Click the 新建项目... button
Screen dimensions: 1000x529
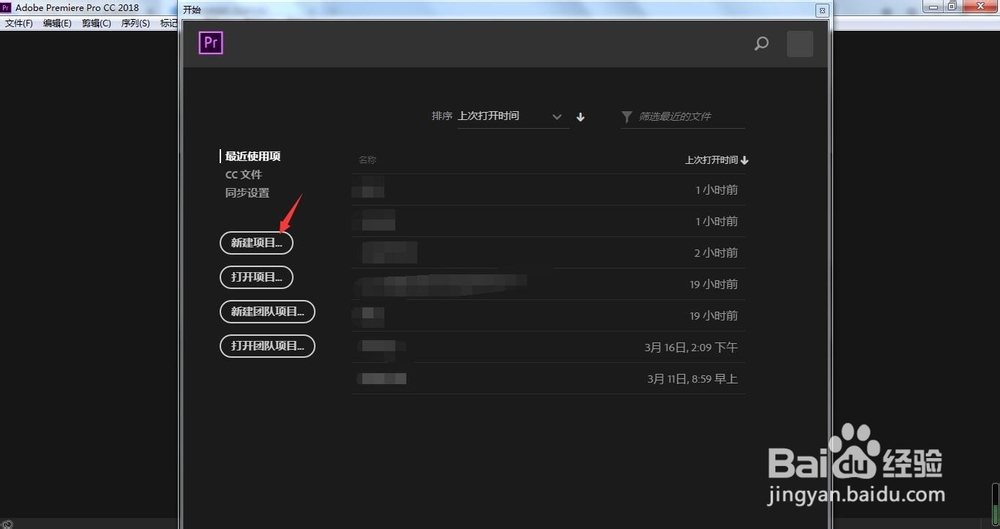[256, 242]
